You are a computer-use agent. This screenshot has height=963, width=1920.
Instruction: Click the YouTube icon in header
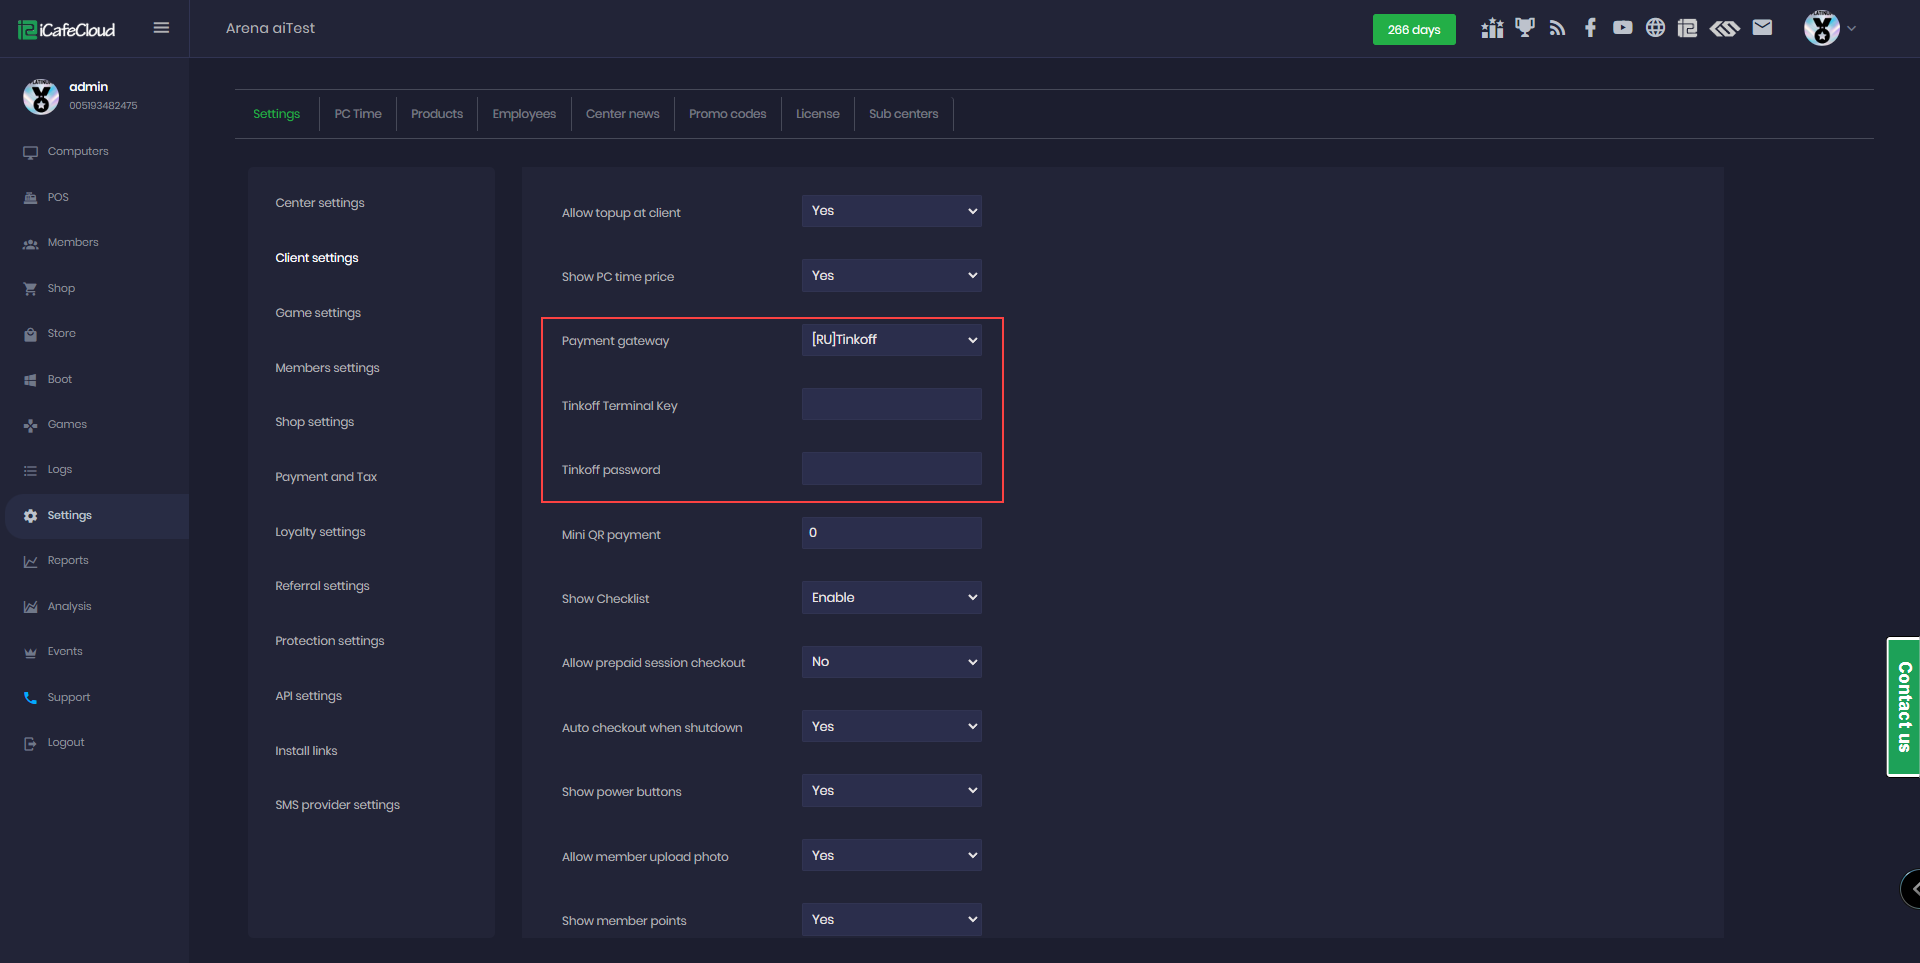(1622, 28)
